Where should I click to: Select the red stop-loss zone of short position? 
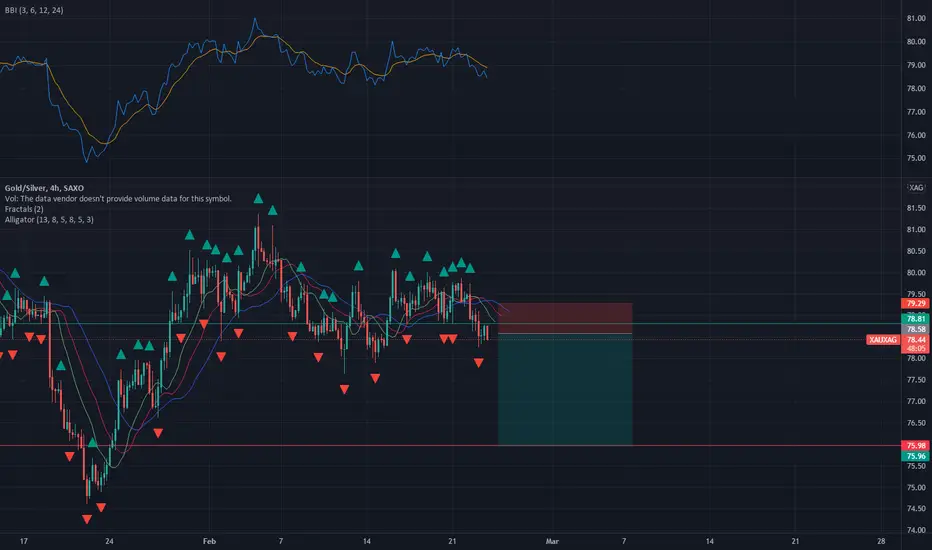[x=565, y=318]
